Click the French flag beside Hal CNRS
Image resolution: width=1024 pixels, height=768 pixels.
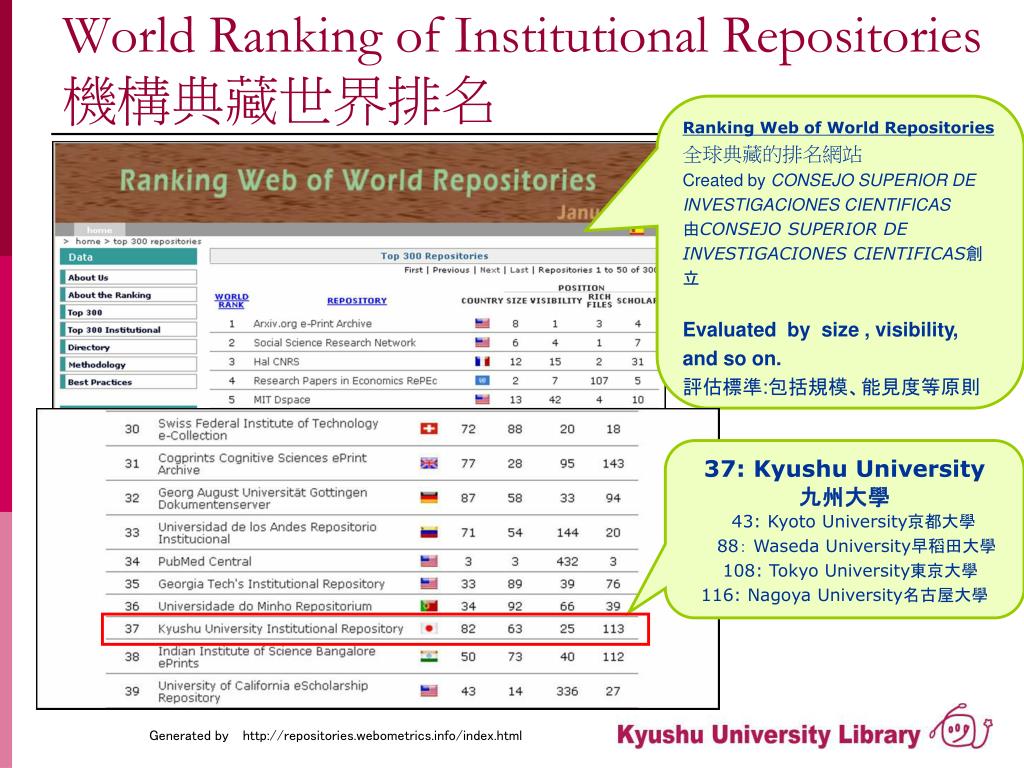[482, 361]
